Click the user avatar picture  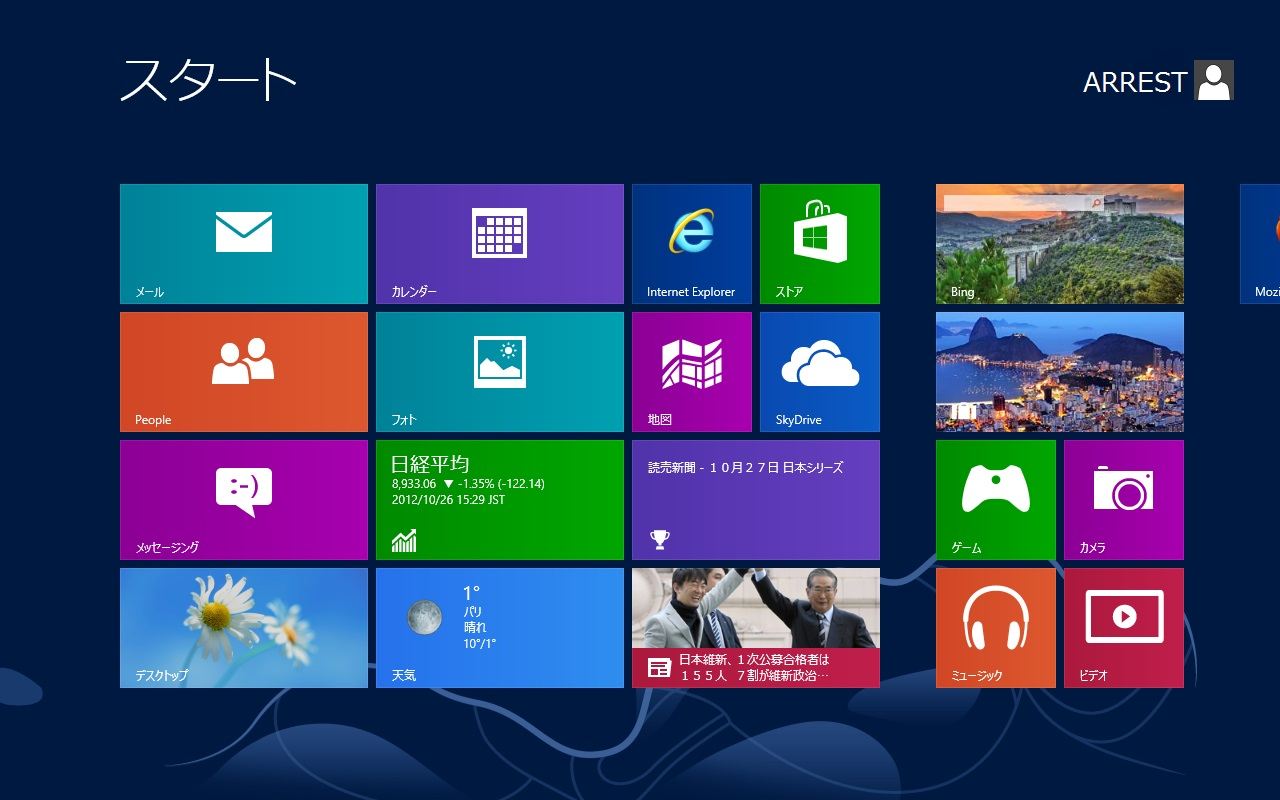(x=1214, y=80)
